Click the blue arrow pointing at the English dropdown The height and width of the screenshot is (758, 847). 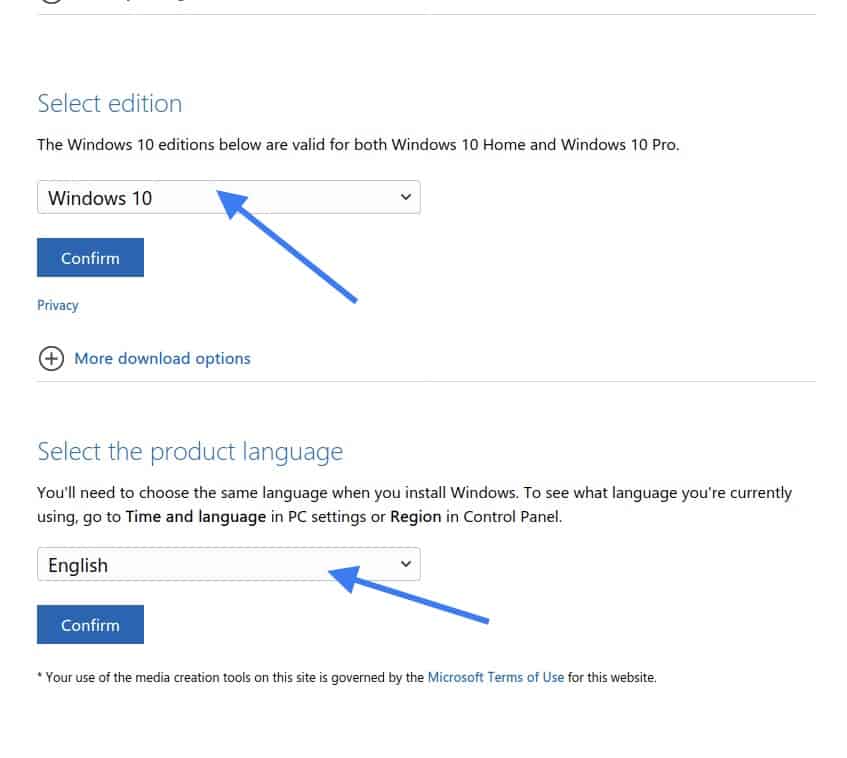click(x=408, y=594)
